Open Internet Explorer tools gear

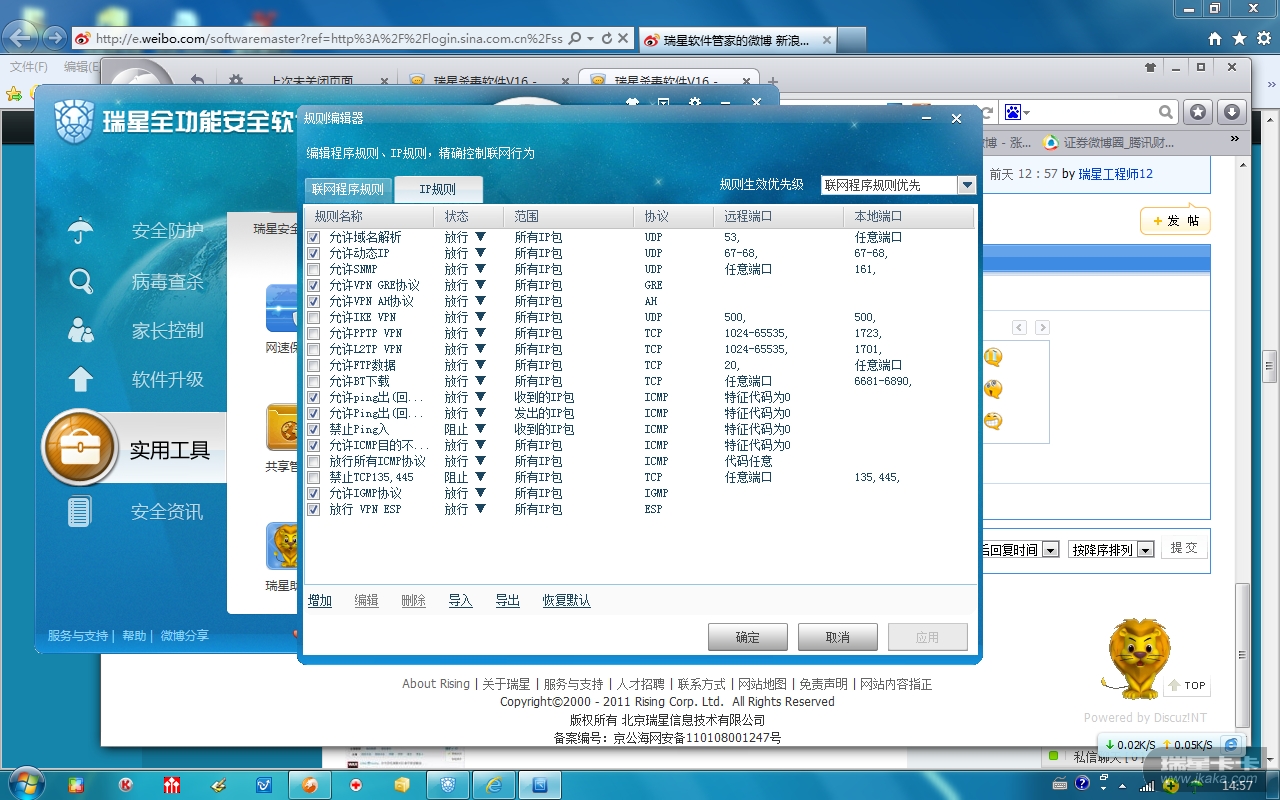click(x=1262, y=39)
